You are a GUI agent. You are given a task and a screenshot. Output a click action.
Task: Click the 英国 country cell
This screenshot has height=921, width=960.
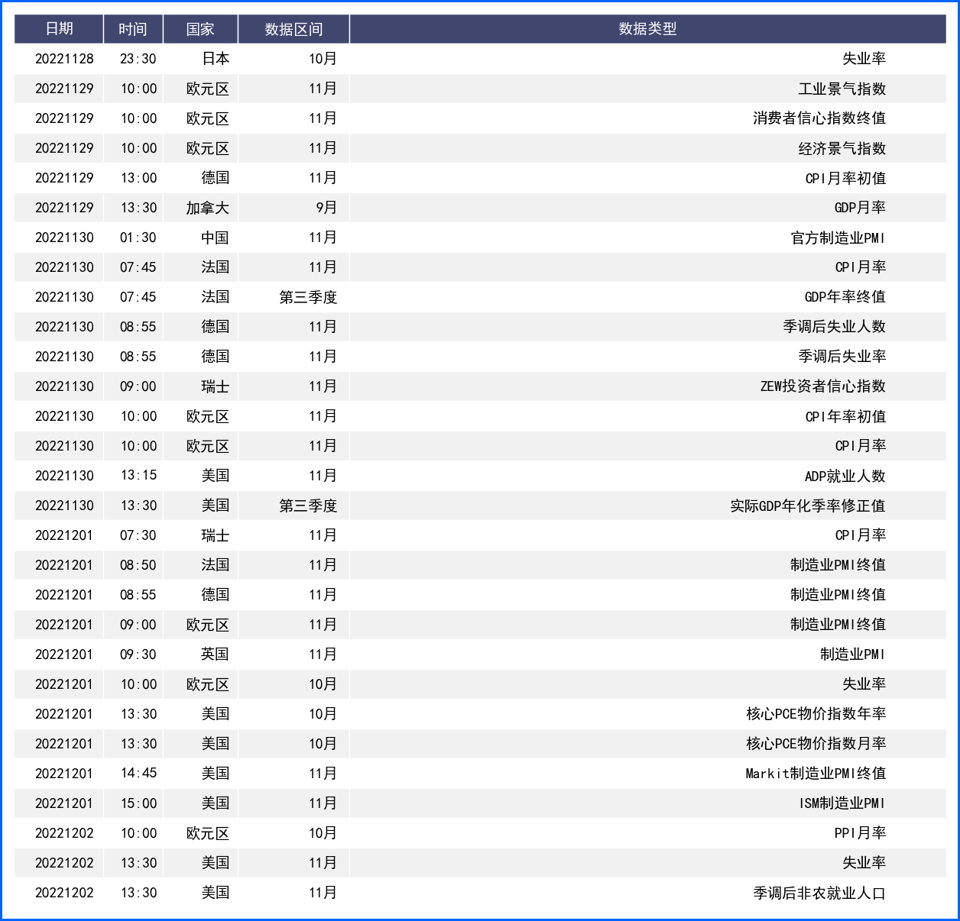(x=215, y=654)
